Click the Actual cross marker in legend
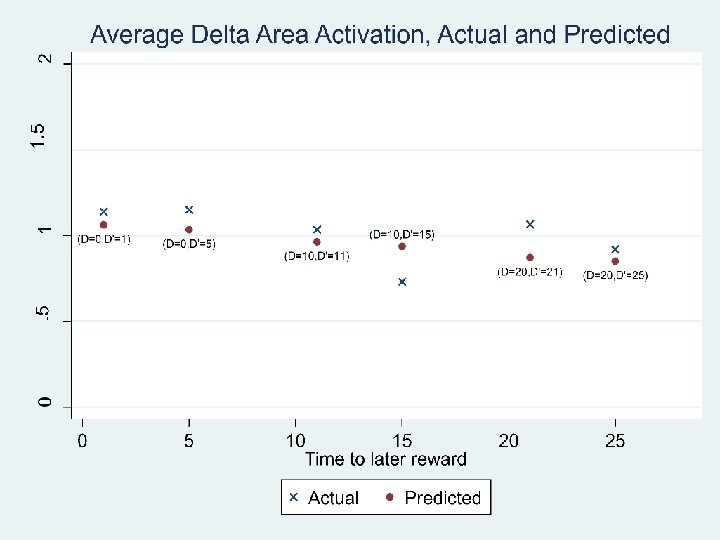Image resolution: width=720 pixels, height=540 pixels. coord(294,497)
